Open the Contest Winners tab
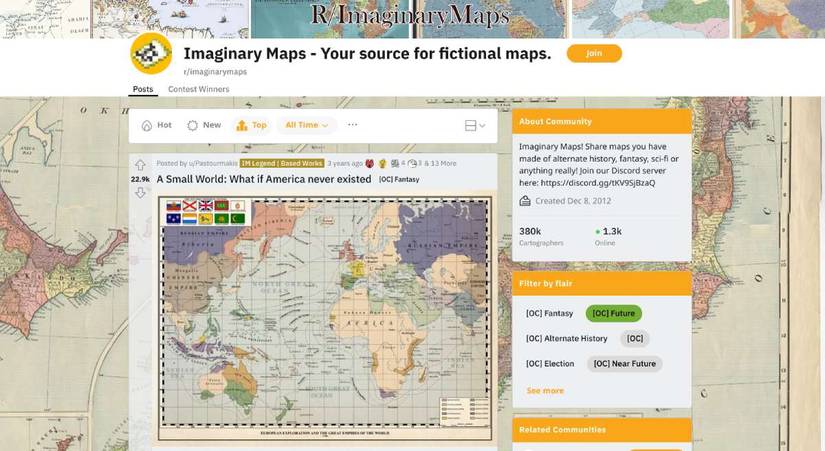 point(198,89)
